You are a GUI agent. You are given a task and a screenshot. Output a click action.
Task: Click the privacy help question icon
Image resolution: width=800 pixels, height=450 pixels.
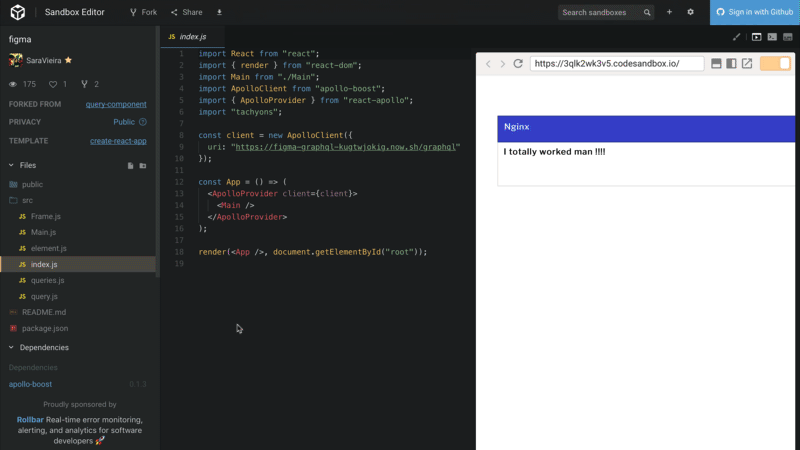click(x=143, y=122)
